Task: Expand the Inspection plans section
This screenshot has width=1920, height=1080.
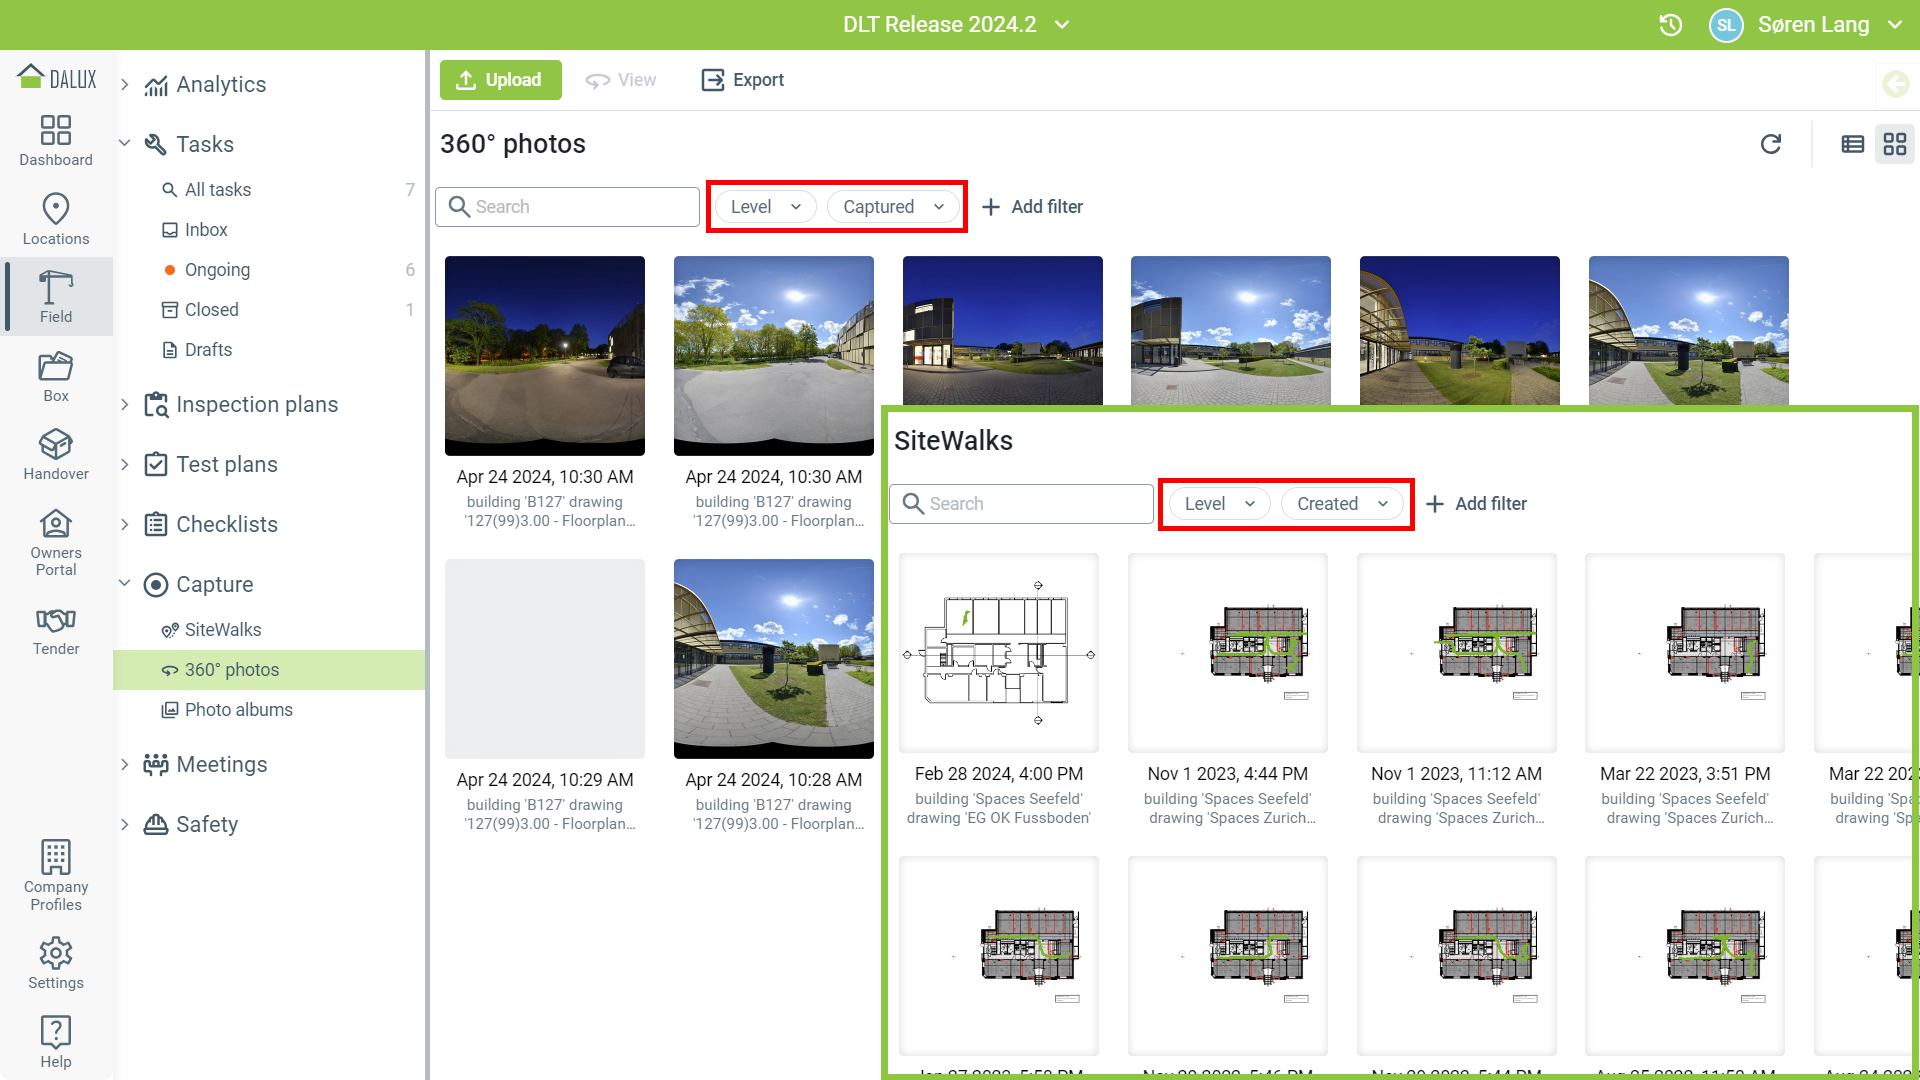Action: point(125,404)
